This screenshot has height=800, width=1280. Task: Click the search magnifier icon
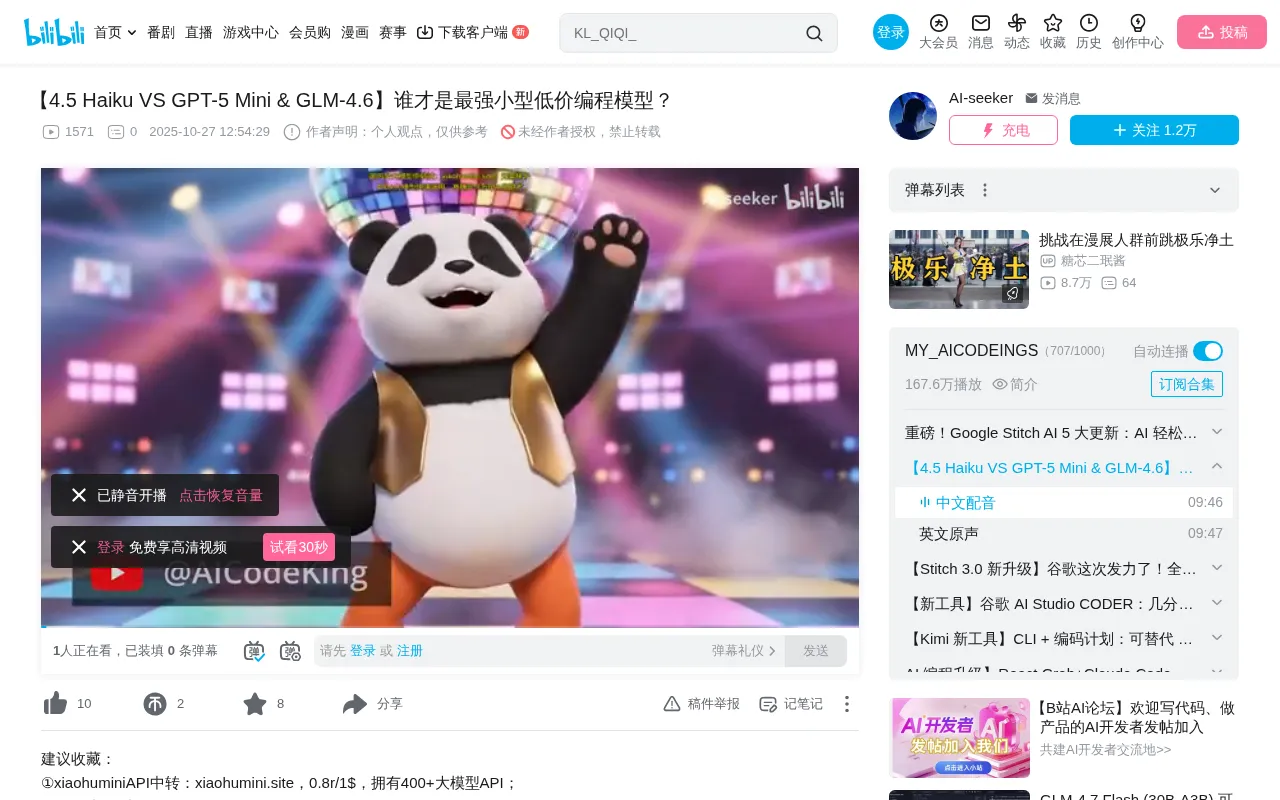814,33
